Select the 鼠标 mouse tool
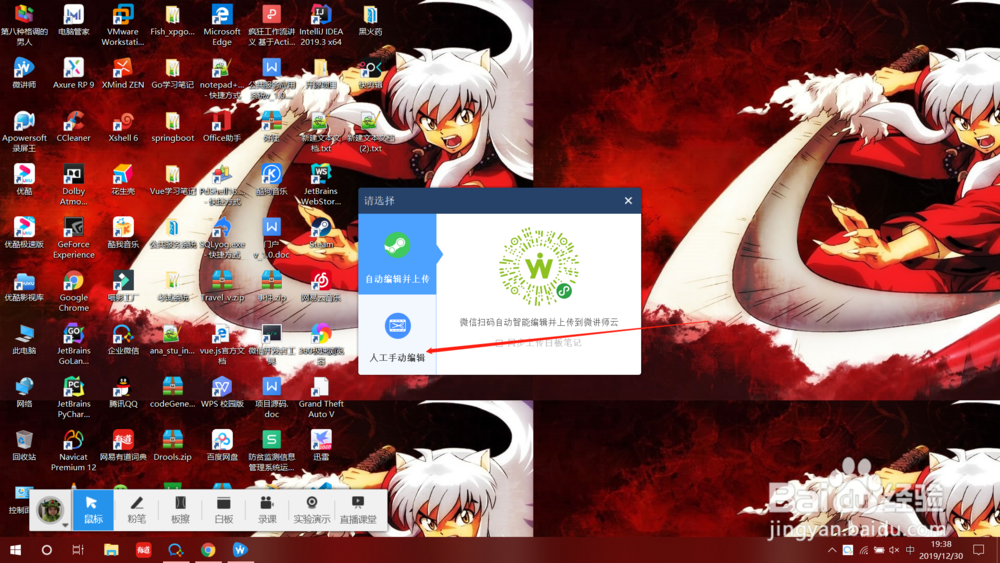 pos(93,510)
